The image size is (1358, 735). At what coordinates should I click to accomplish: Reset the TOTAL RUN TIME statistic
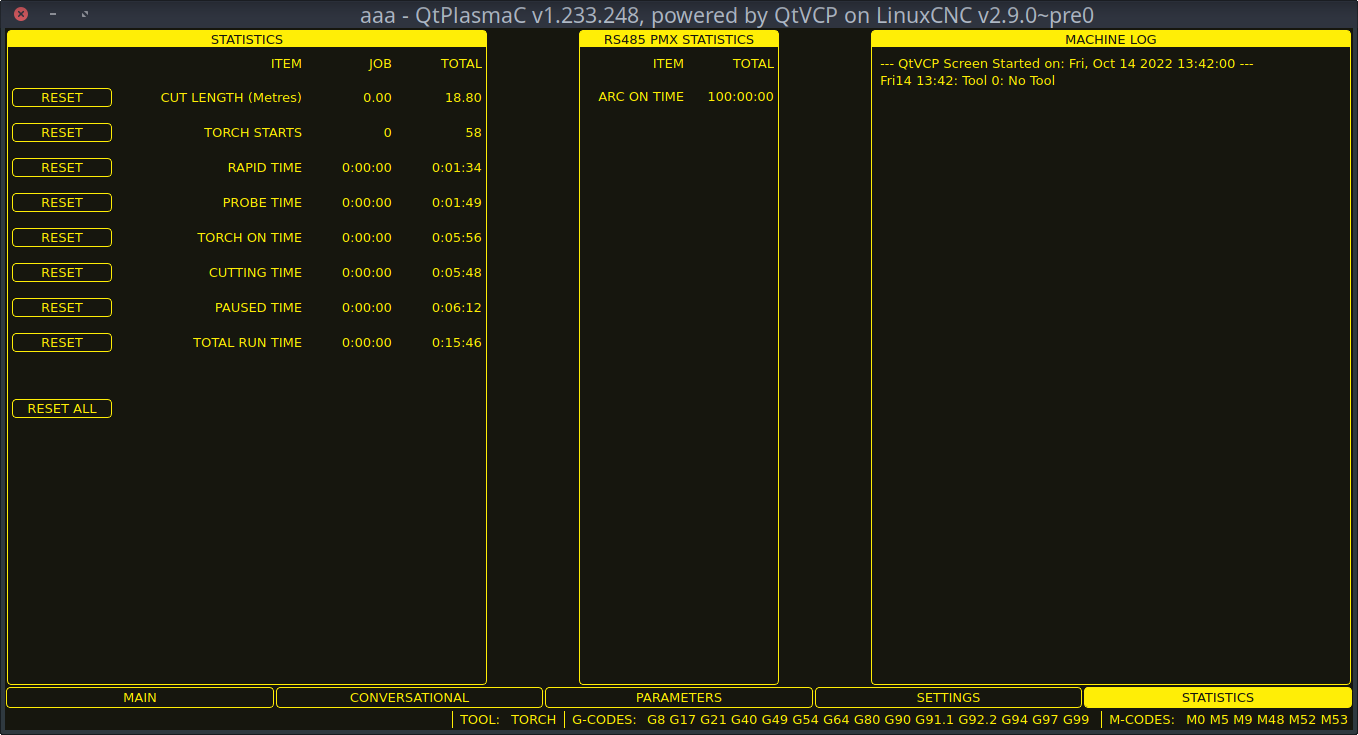click(61, 342)
